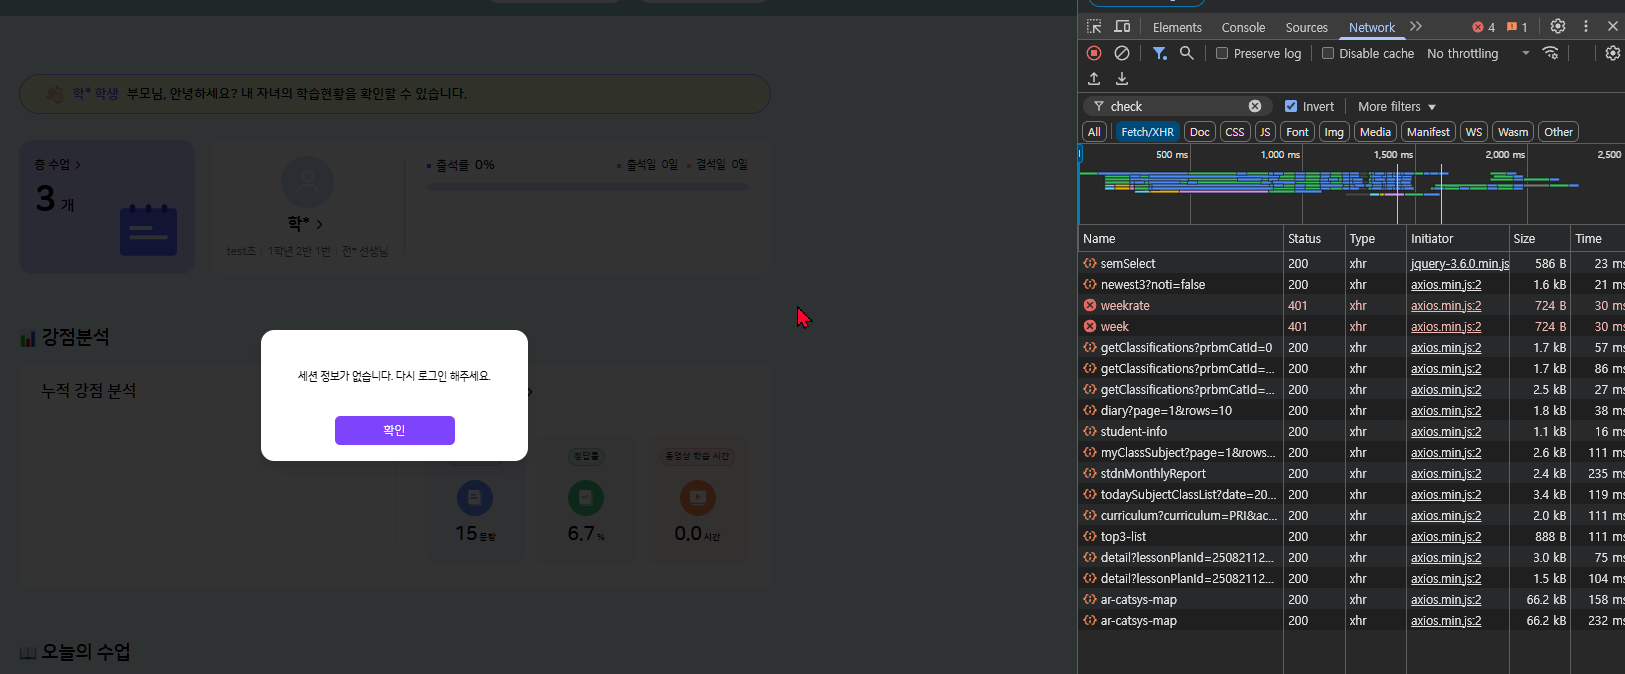This screenshot has width=1625, height=674.
Task: Click the xhr icon next to stdnMonthlyReport
Action: tap(1090, 473)
